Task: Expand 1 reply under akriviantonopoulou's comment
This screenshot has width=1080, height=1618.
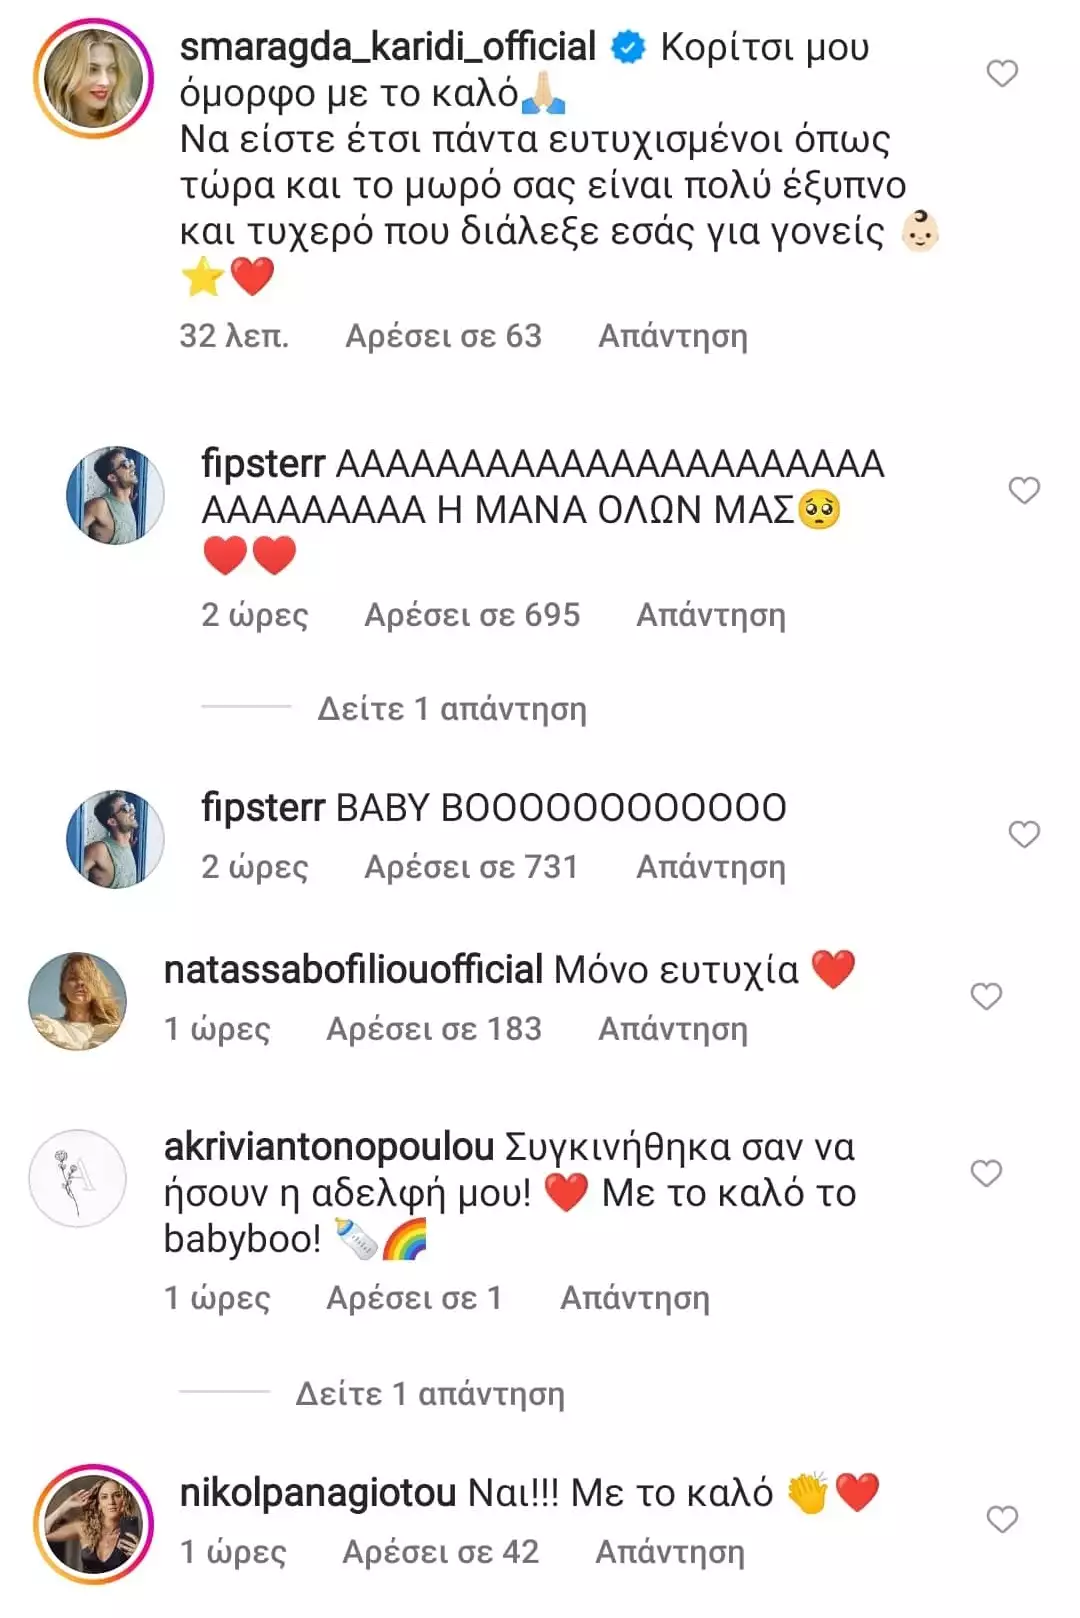Action: [x=429, y=1393]
